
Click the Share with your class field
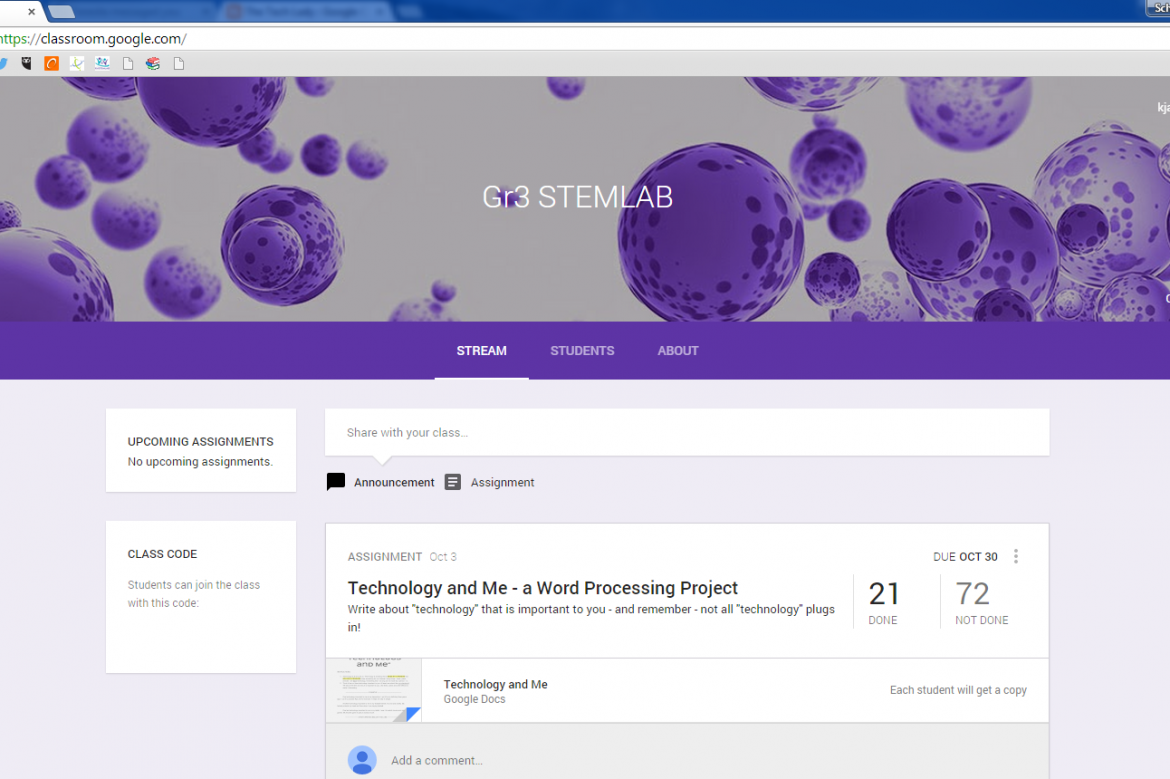[x=686, y=433]
